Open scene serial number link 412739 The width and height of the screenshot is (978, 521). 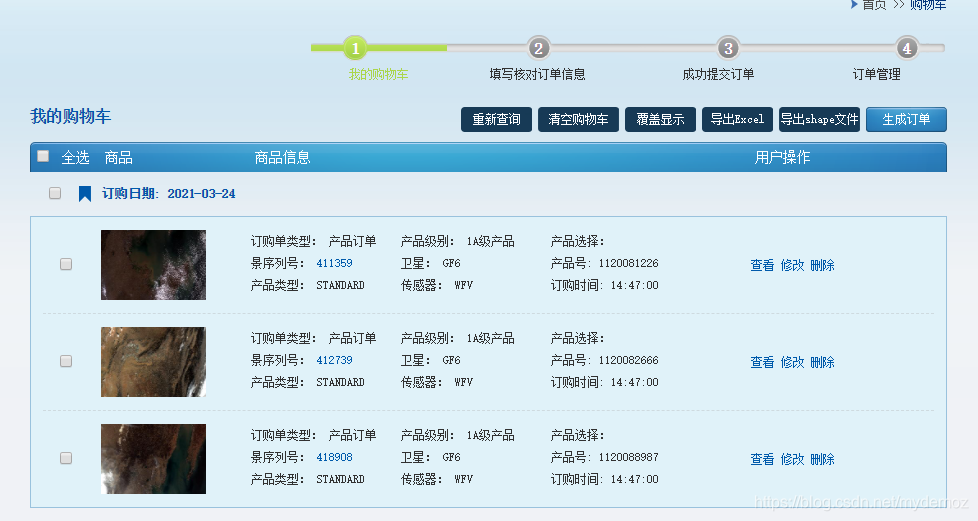[334, 360]
